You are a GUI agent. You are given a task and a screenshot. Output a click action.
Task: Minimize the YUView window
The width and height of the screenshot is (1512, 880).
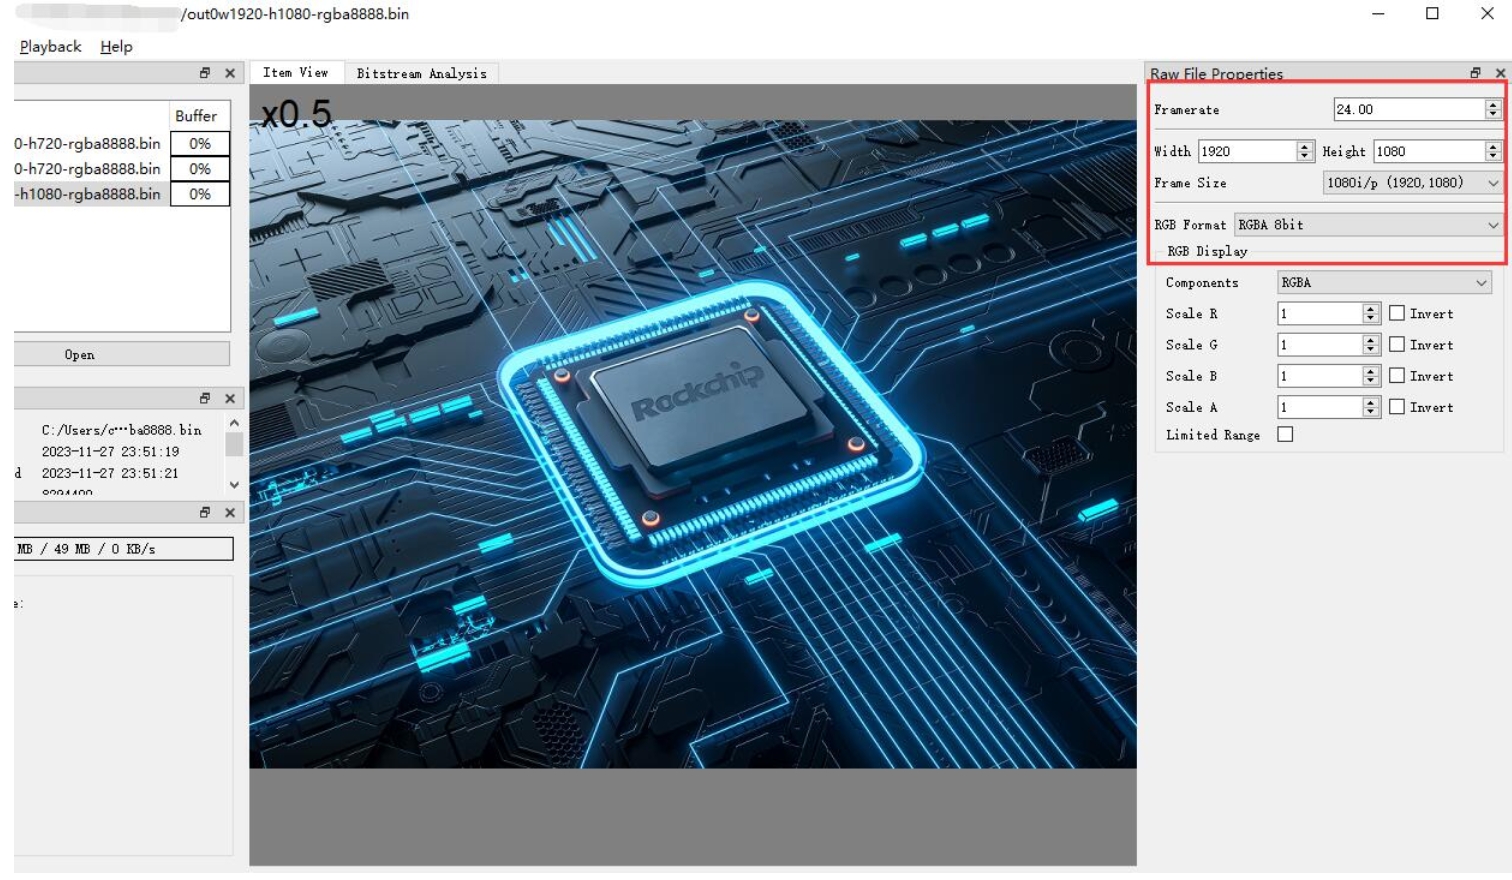[x=1378, y=14]
